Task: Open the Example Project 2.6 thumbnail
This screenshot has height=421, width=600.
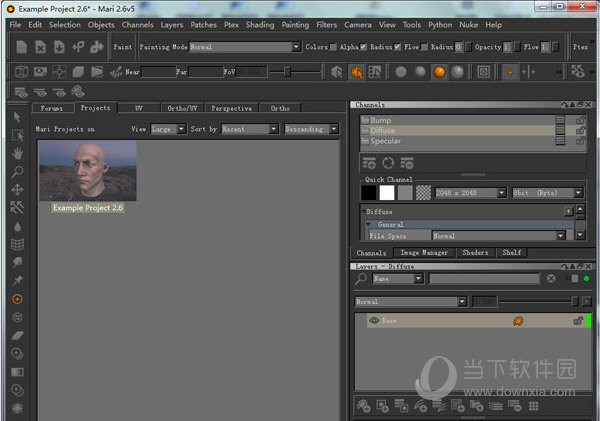Action: tap(87, 170)
